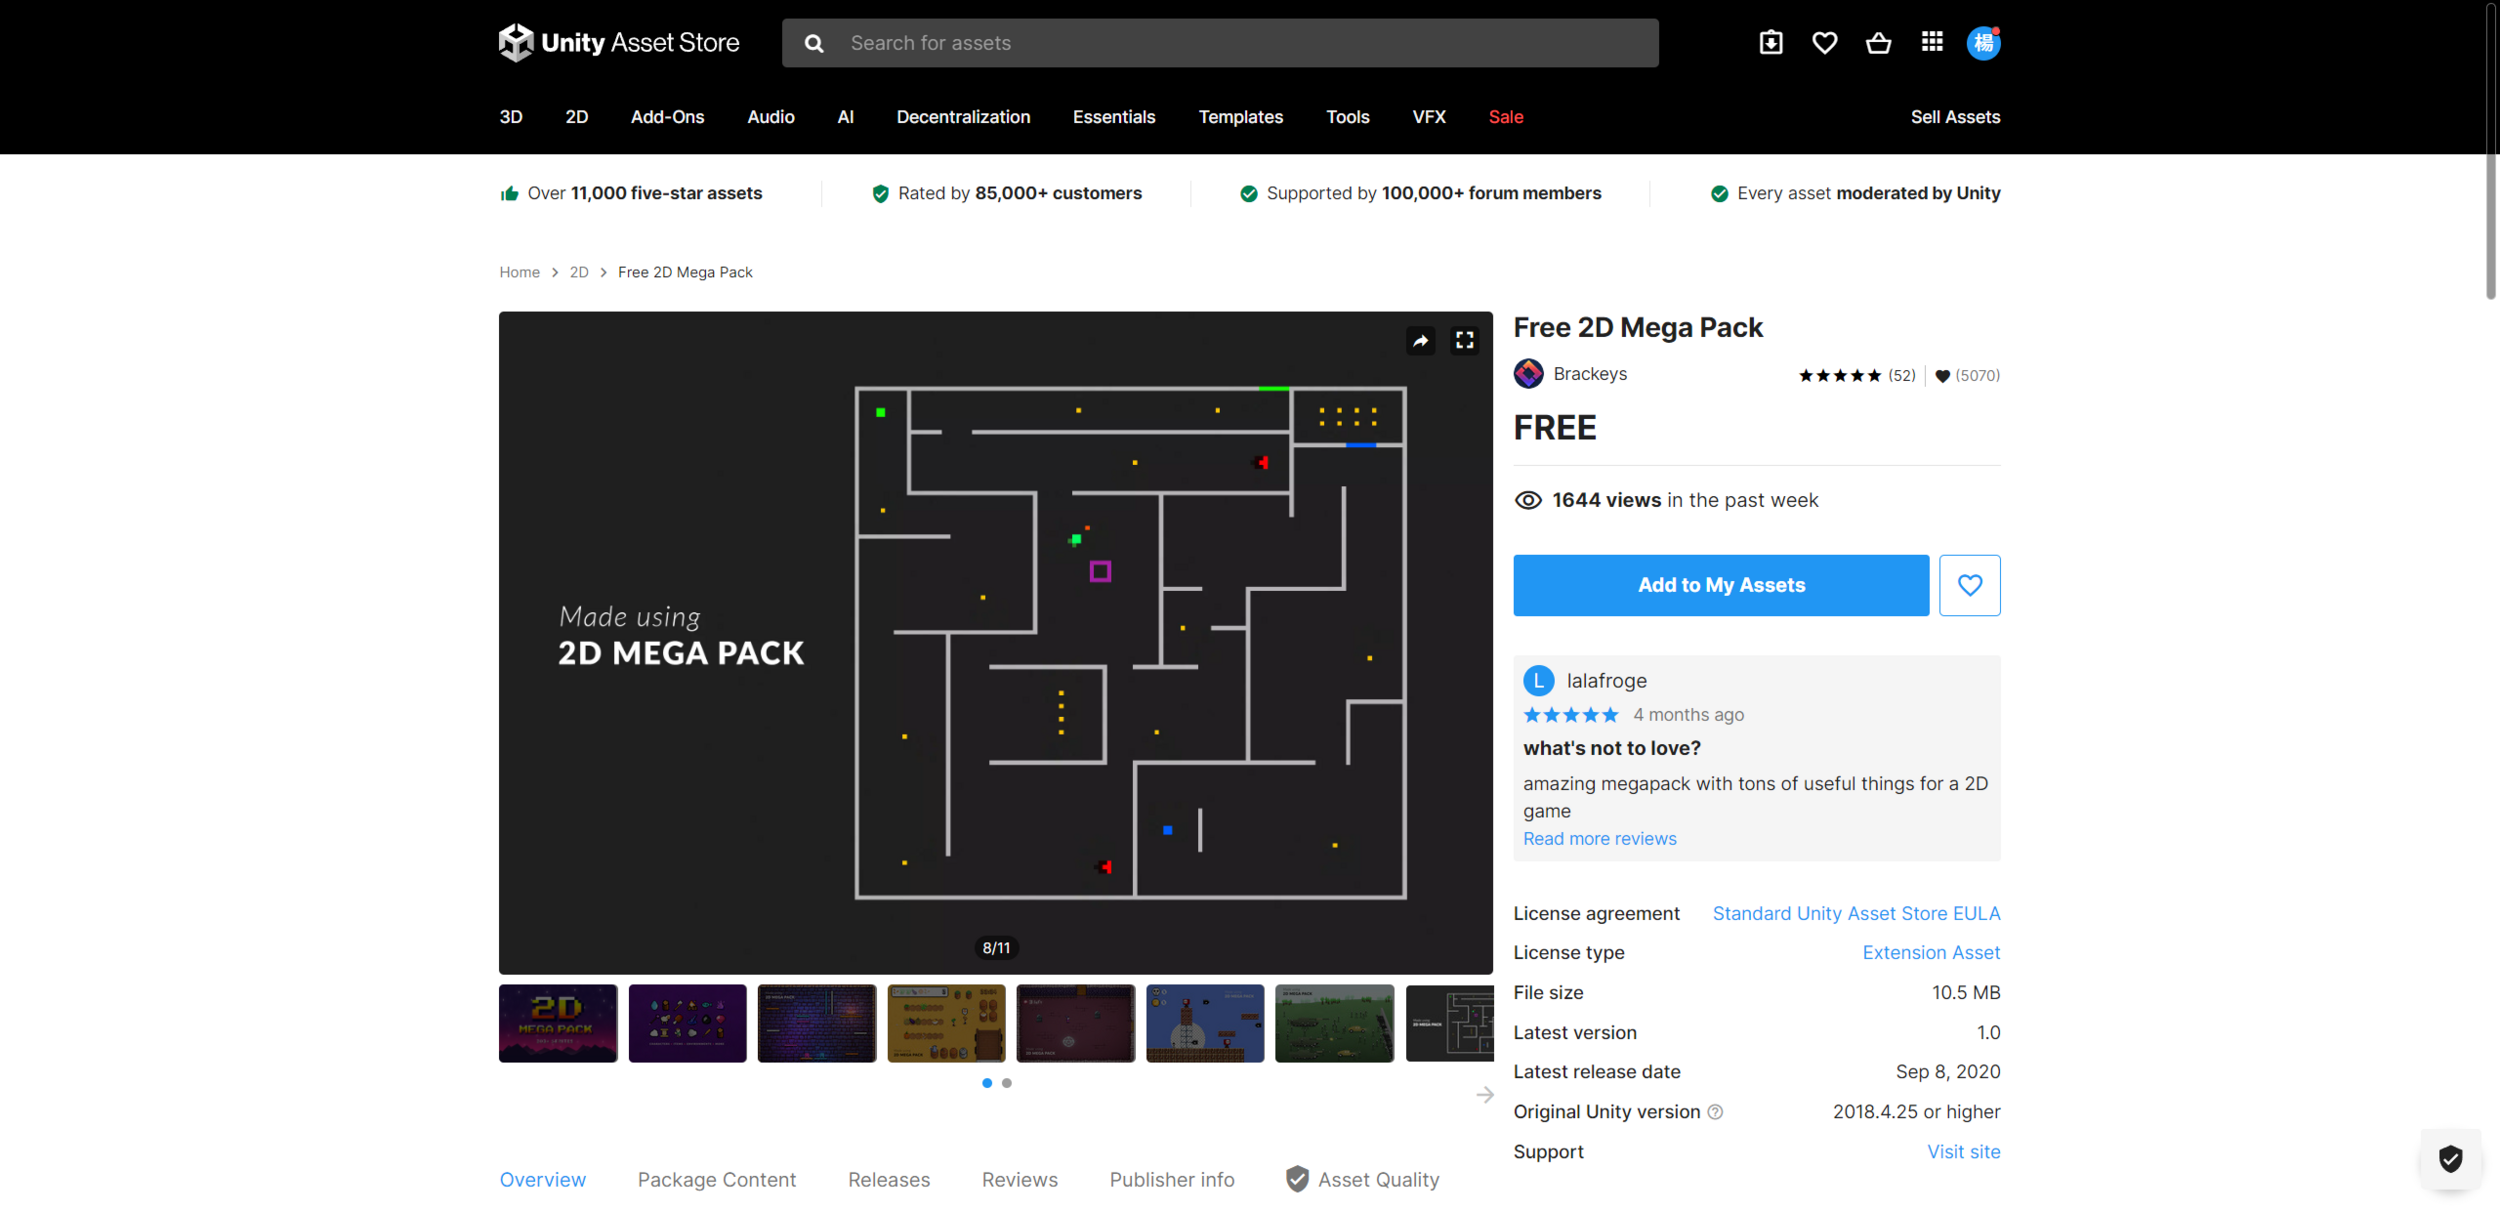Open the Read more reviews link
The image size is (2500, 1212).
click(x=1599, y=838)
